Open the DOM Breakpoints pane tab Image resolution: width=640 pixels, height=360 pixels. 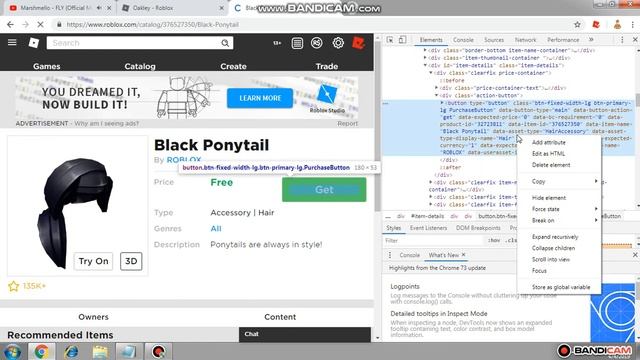pos(478,228)
